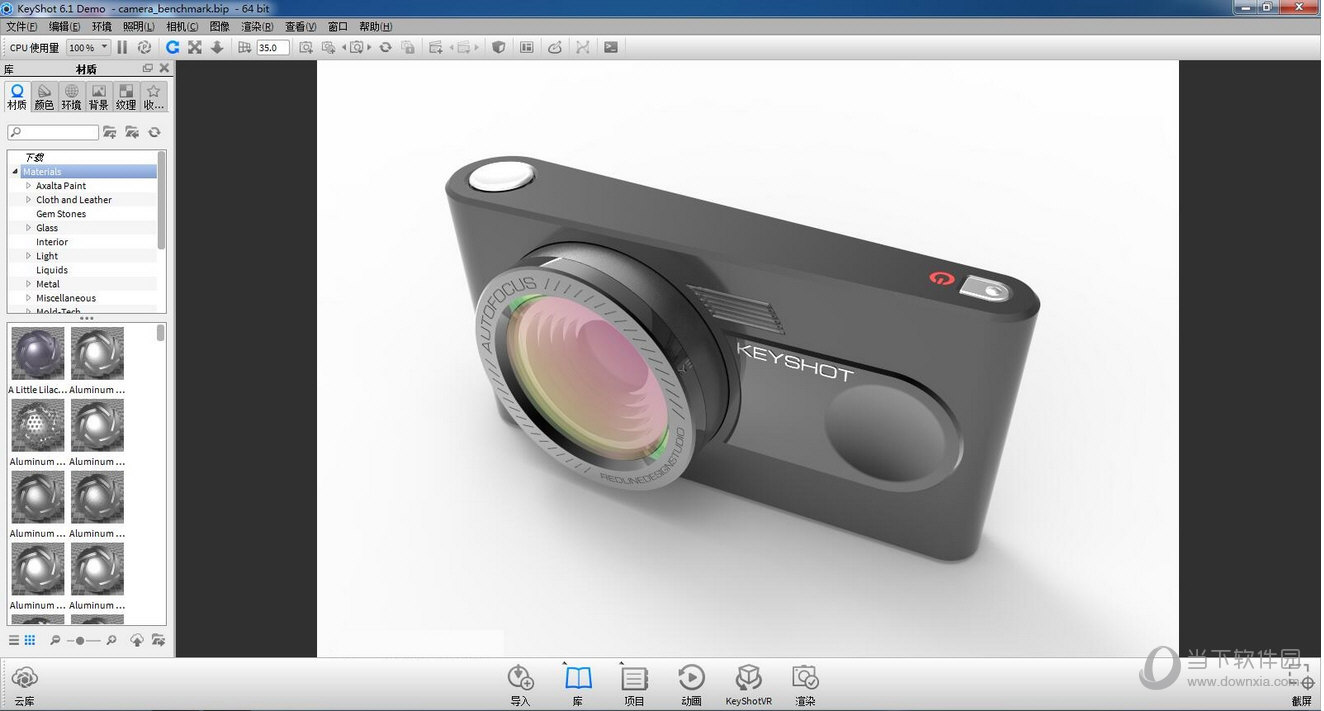Switch to the 环境 (Environments) library tab

[x=70, y=94]
